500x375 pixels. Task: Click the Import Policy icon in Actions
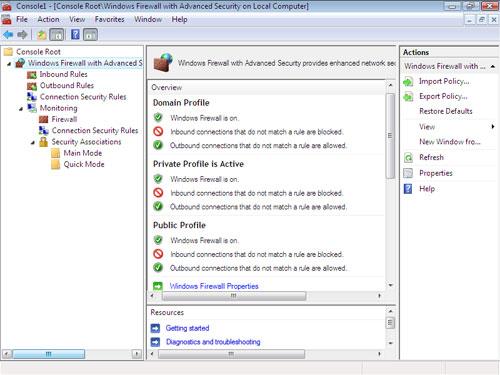coord(408,81)
